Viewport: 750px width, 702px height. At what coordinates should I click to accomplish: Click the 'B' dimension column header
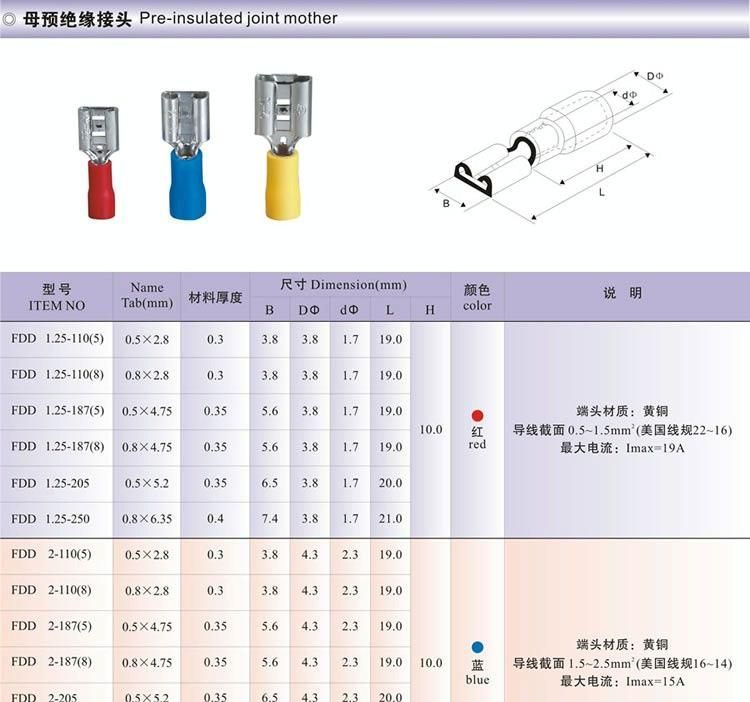tap(269, 310)
